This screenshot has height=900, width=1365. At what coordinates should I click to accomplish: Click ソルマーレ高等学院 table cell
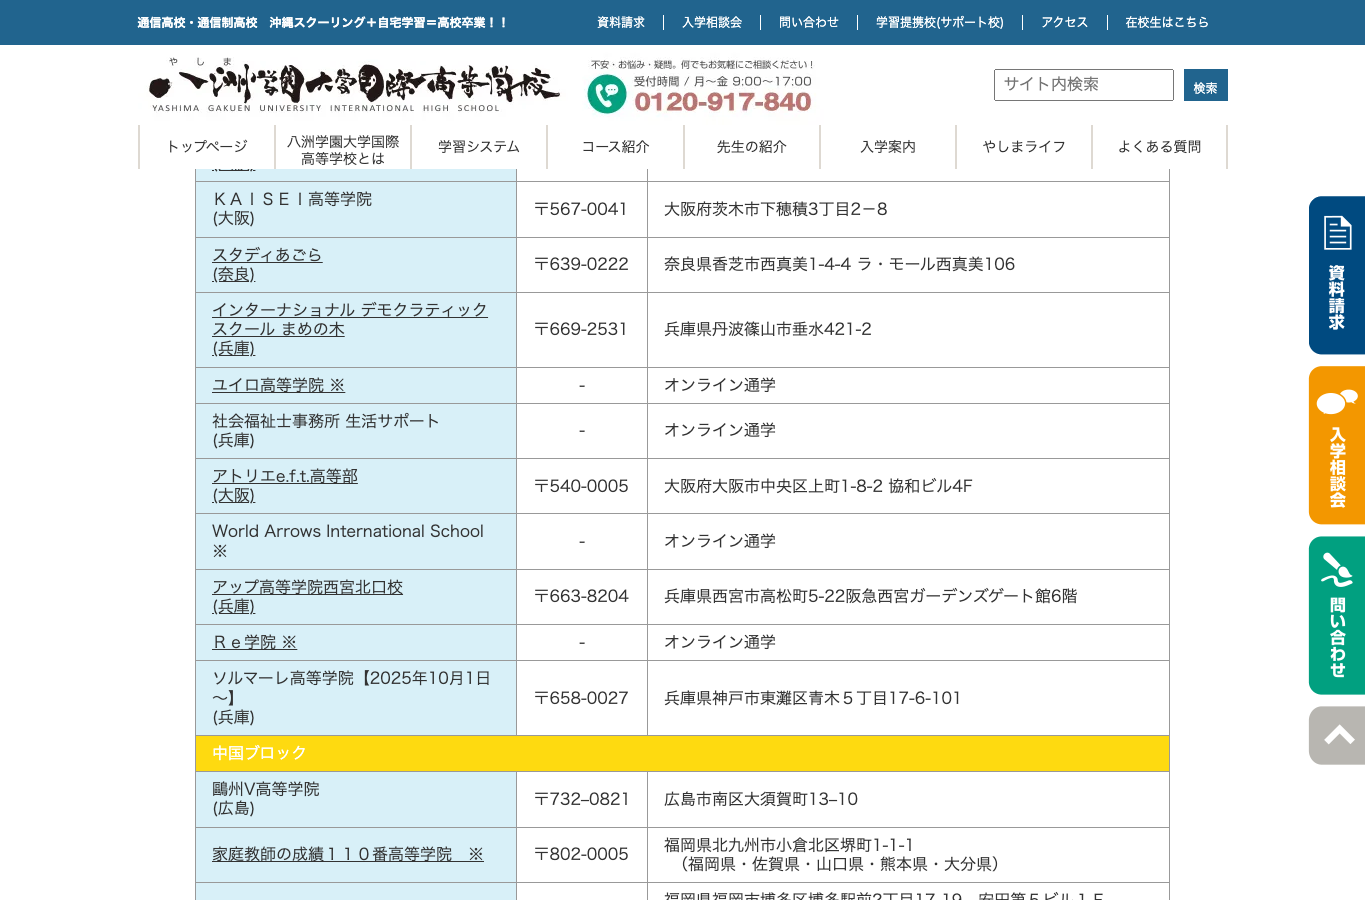(356, 698)
